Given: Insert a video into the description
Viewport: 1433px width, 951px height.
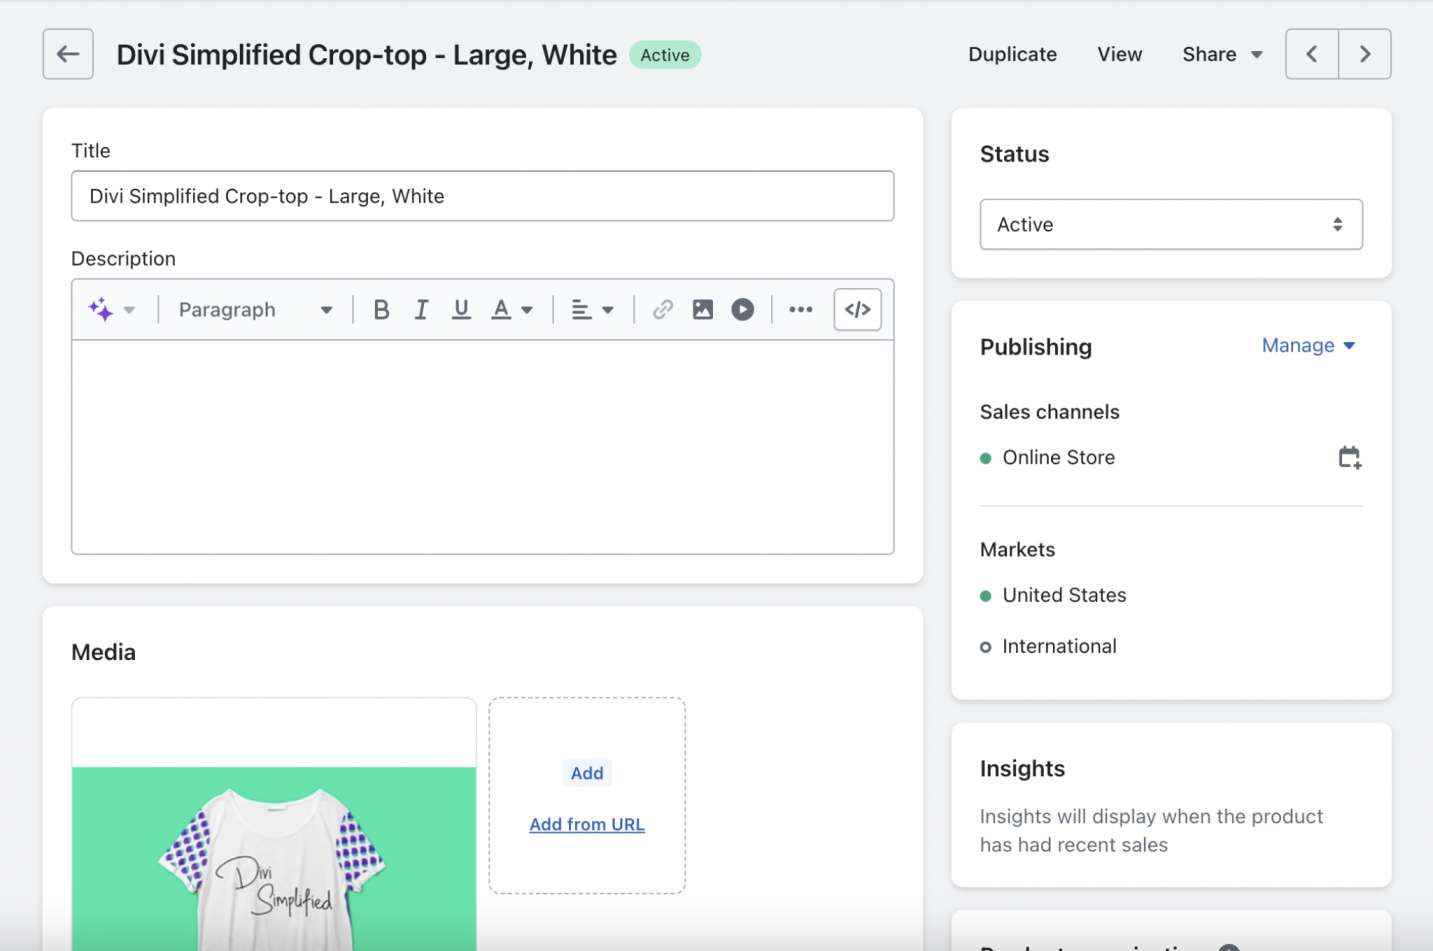Looking at the screenshot, I should coord(742,310).
